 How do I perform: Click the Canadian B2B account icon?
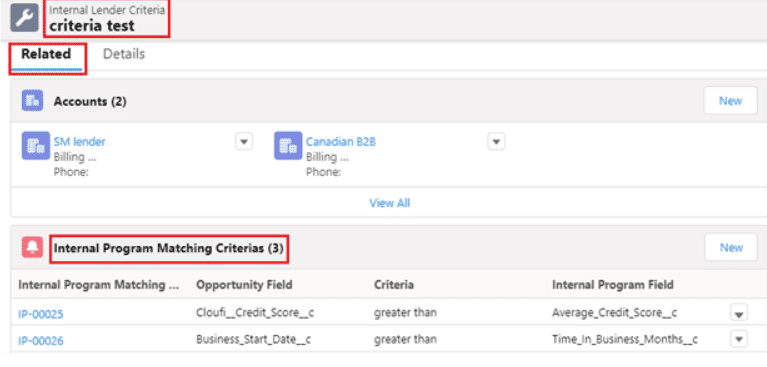(x=288, y=146)
